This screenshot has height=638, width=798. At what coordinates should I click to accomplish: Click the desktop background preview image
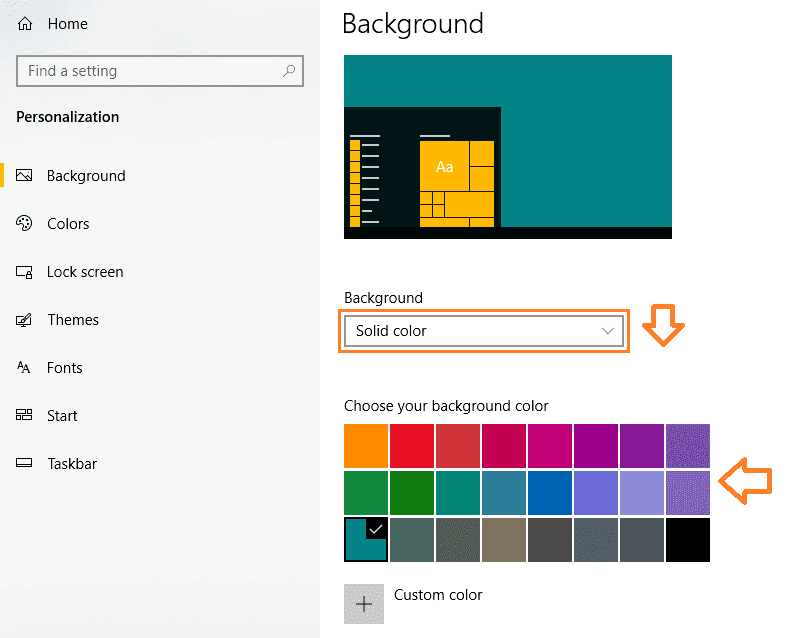click(508, 147)
